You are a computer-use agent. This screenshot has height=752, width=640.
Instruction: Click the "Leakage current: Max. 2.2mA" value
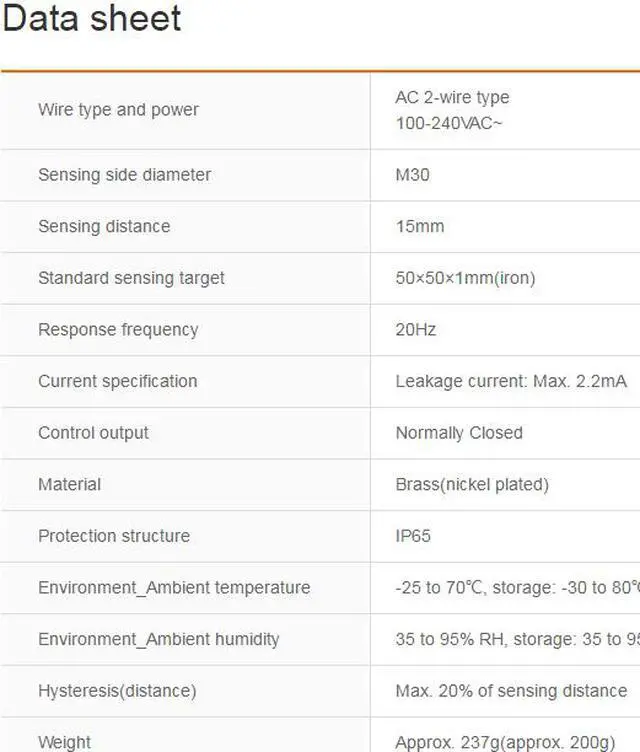511,381
